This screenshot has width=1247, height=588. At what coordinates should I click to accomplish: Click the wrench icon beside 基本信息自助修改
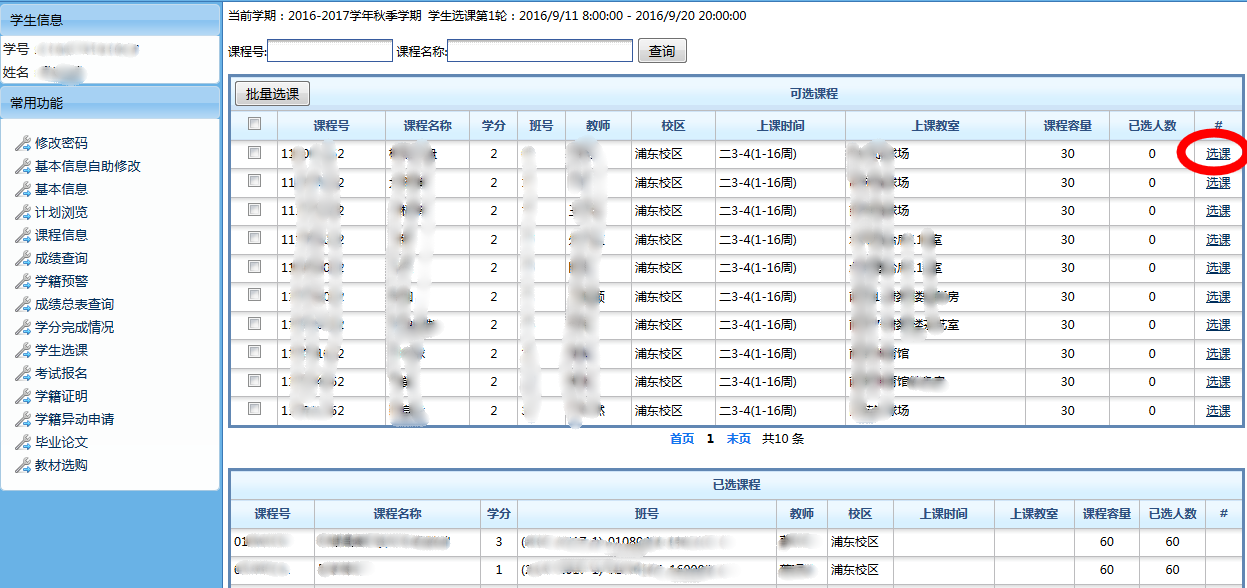23,166
